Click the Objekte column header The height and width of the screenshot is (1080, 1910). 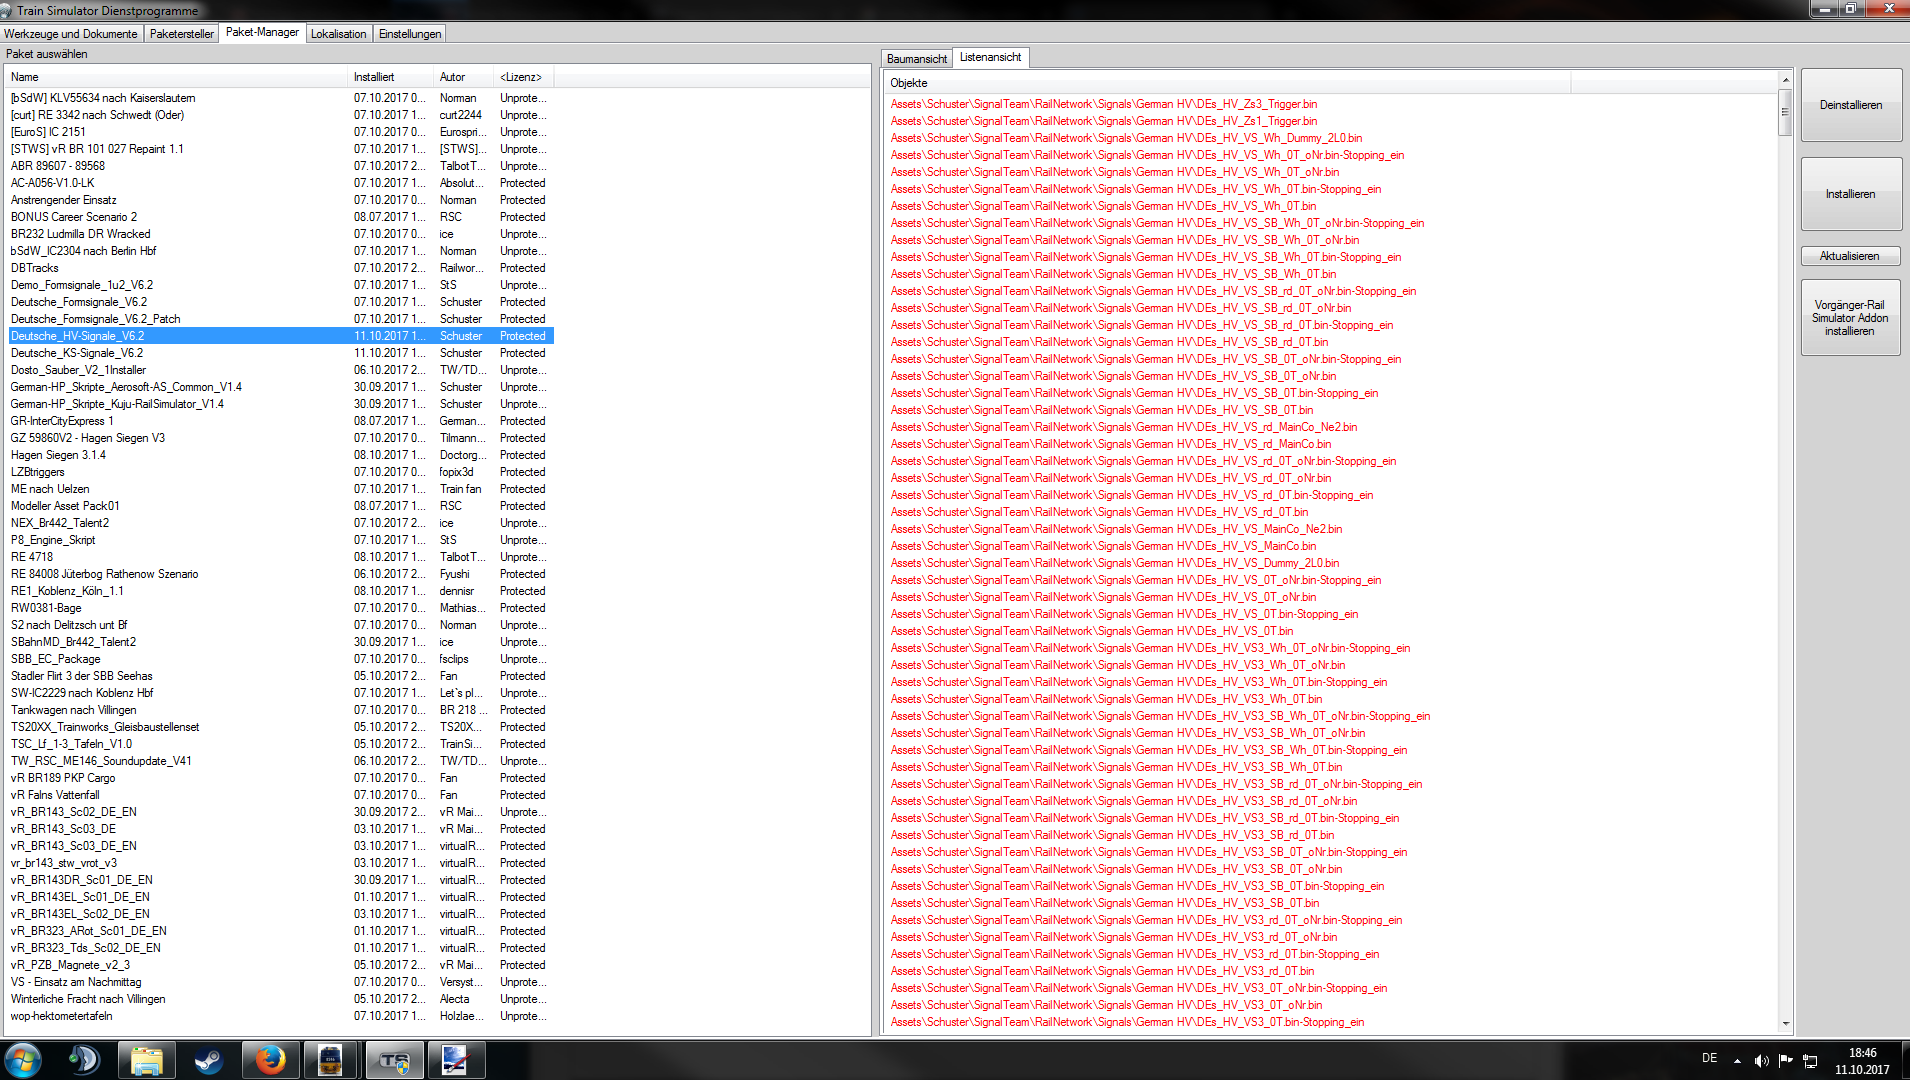click(x=1230, y=83)
